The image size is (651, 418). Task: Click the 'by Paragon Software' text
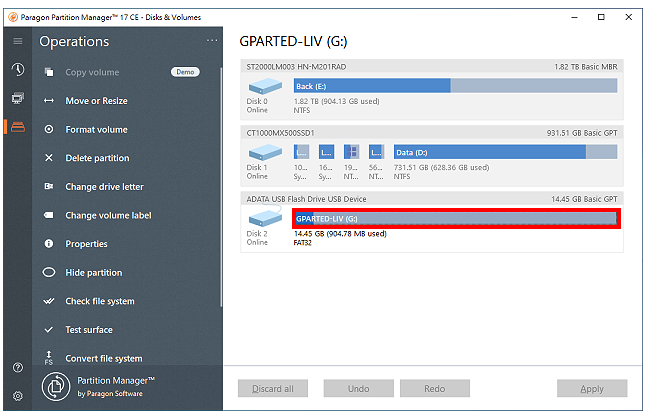110,394
